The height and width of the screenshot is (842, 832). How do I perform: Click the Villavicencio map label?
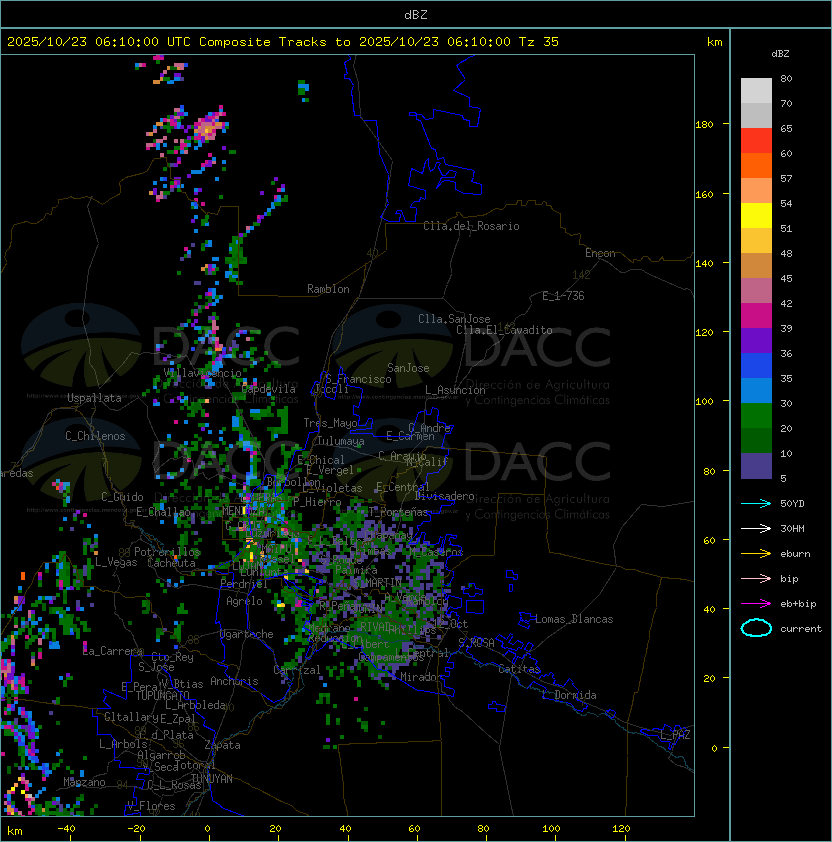[x=202, y=373]
